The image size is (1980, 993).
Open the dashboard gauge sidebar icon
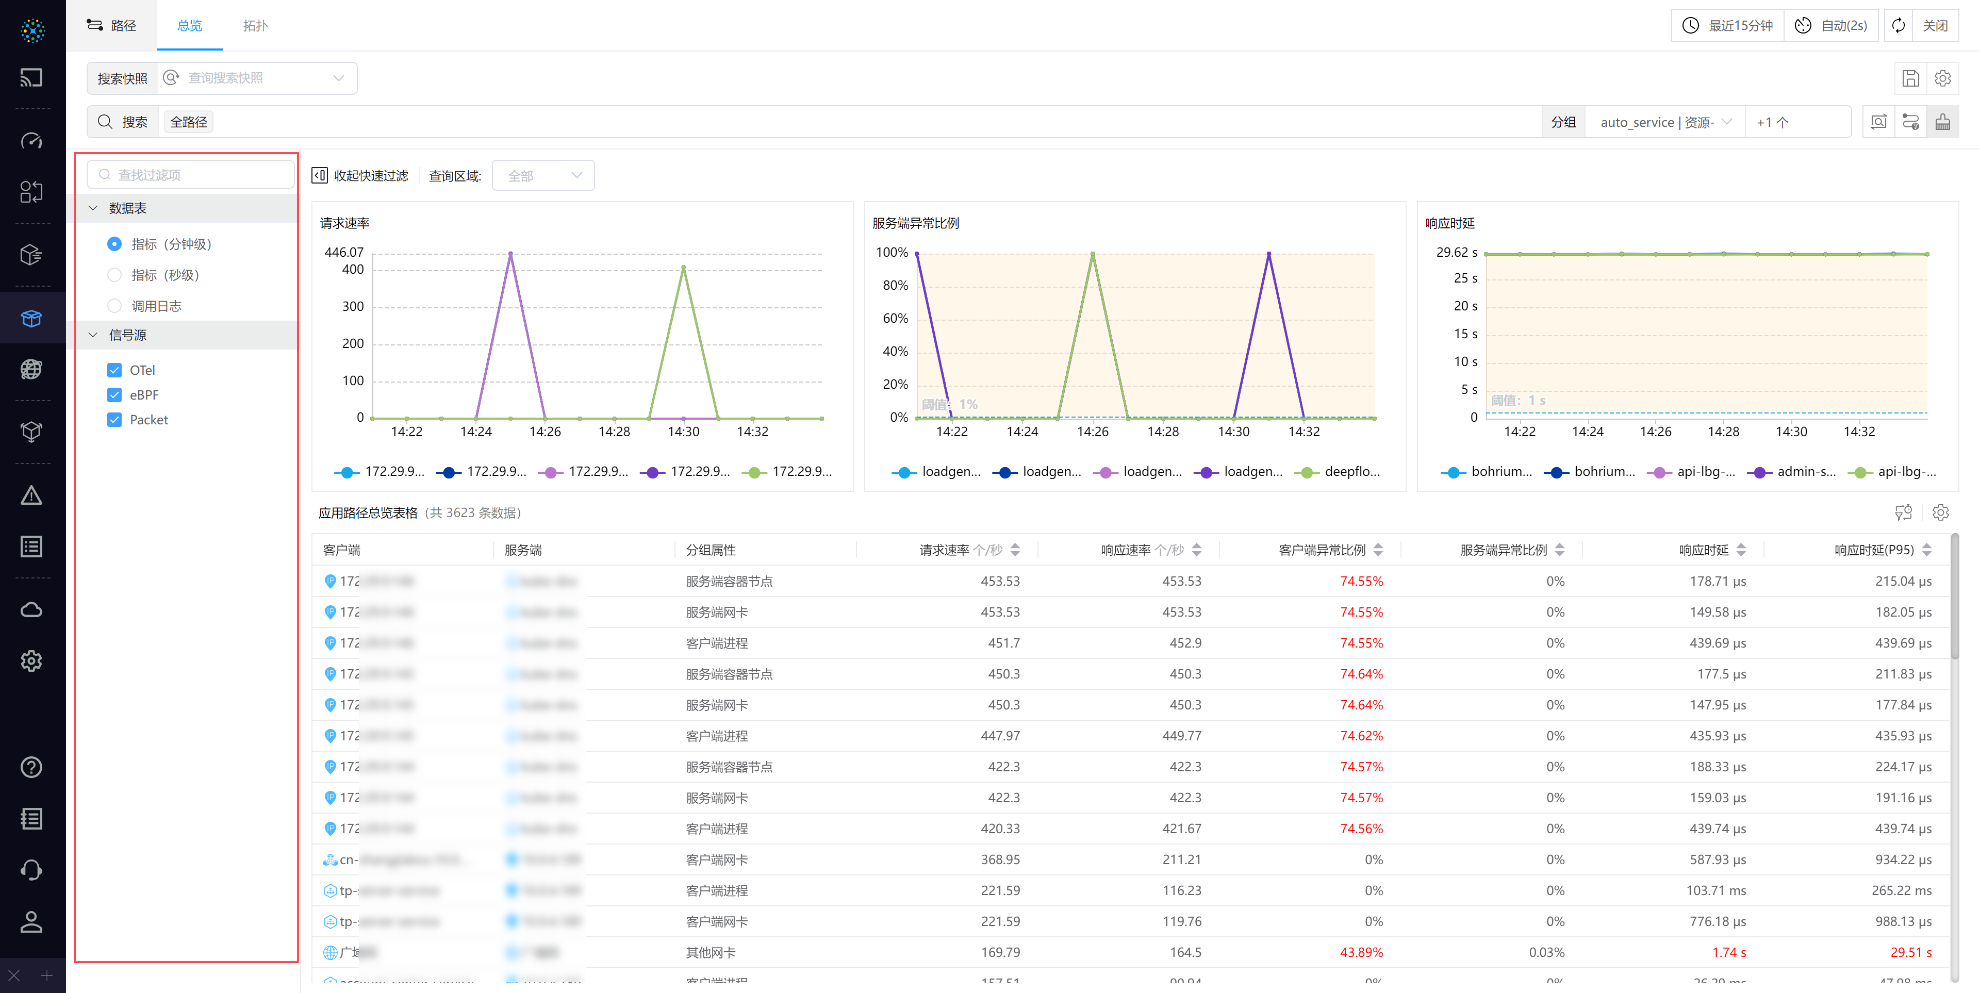(32, 141)
